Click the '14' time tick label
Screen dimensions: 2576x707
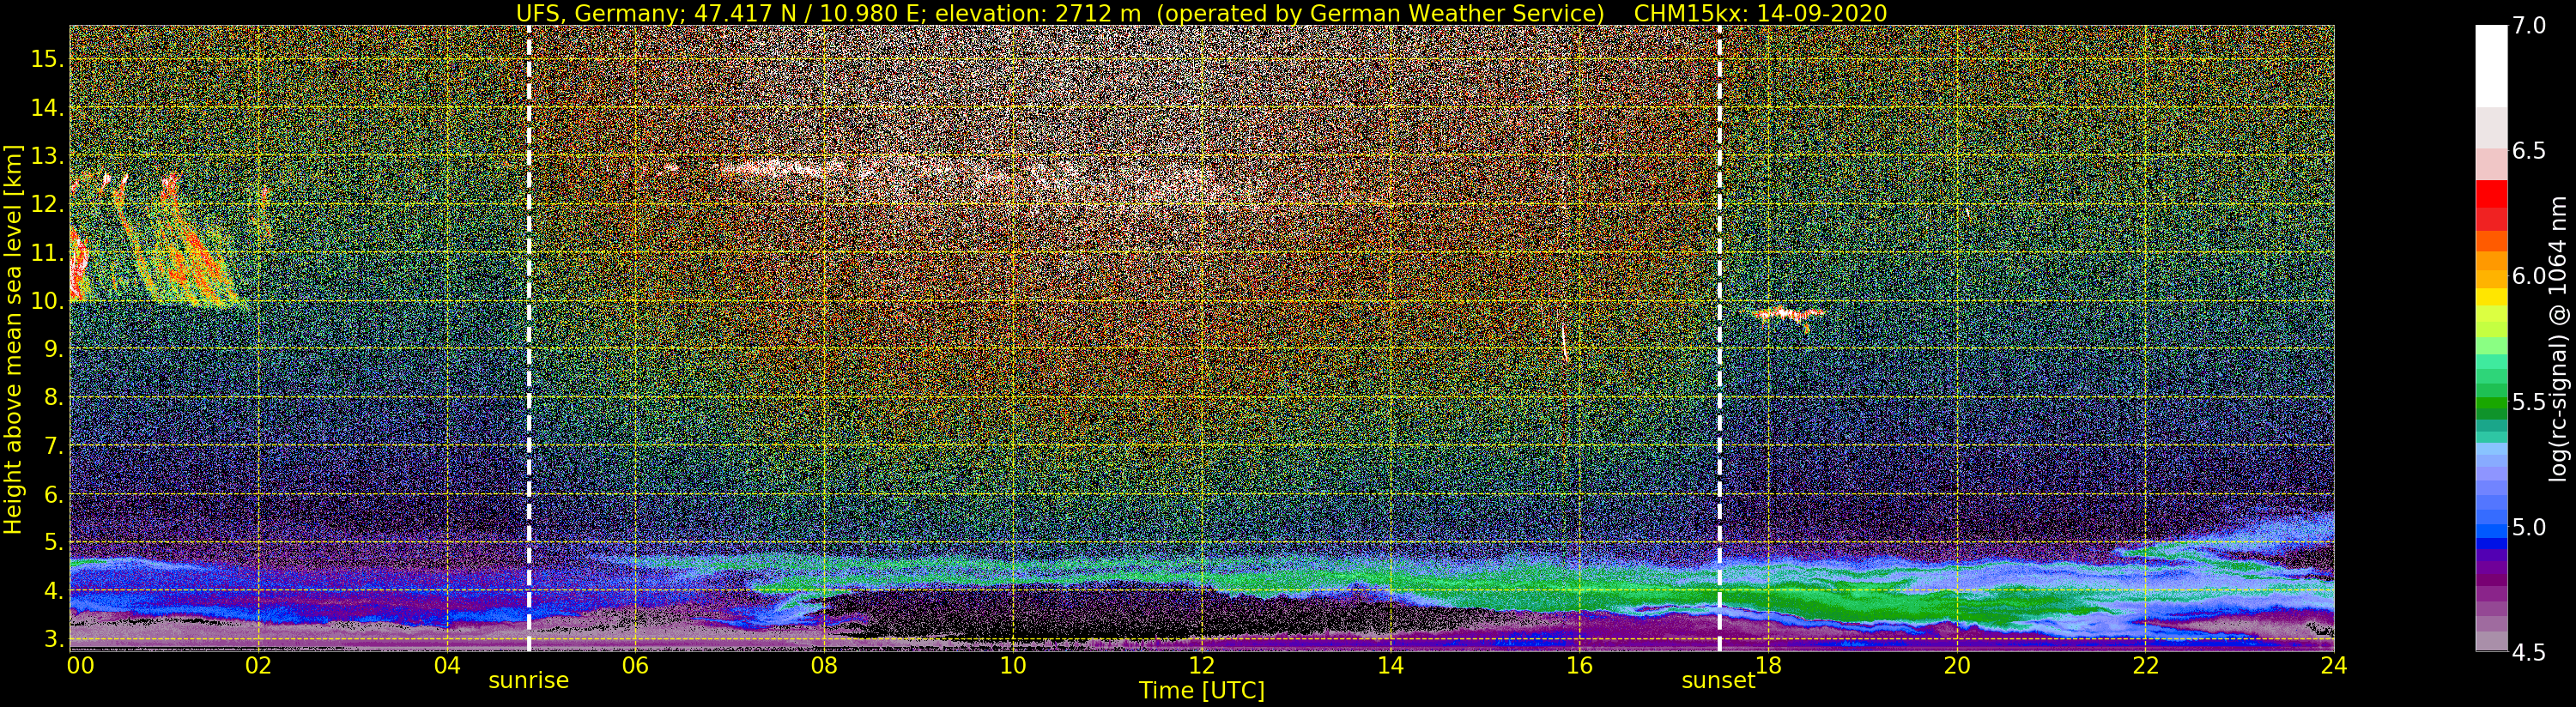(1390, 666)
